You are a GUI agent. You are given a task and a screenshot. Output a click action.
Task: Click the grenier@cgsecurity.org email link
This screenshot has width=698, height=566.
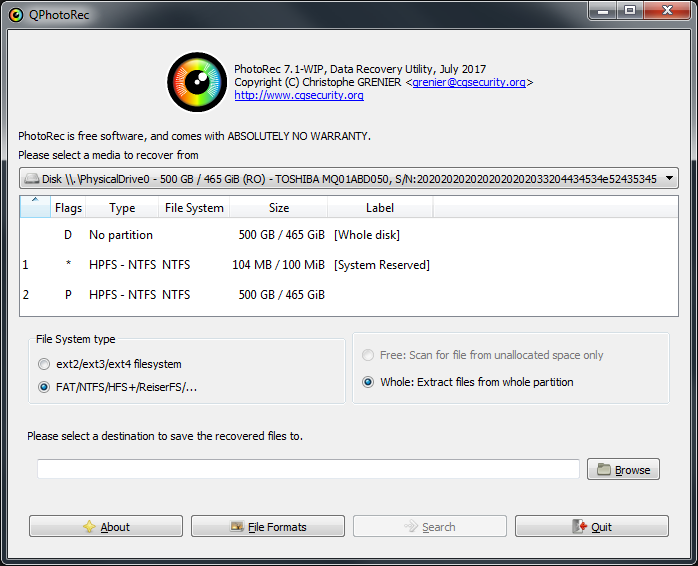tap(468, 82)
